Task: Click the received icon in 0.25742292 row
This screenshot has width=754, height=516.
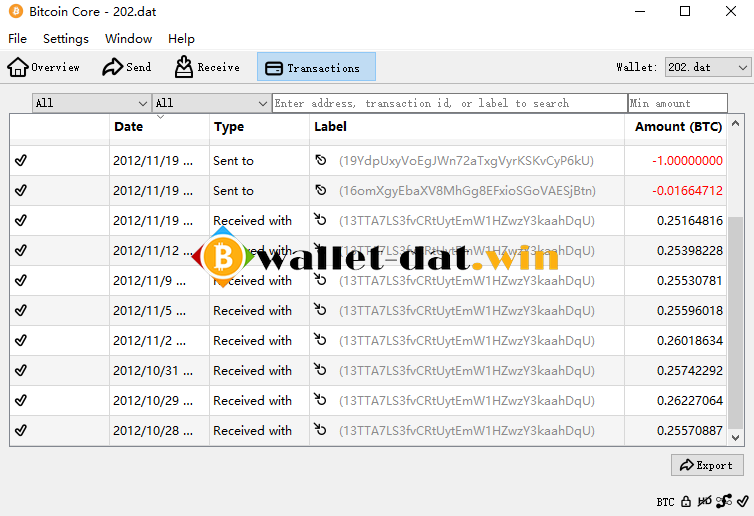Action: tap(320, 369)
